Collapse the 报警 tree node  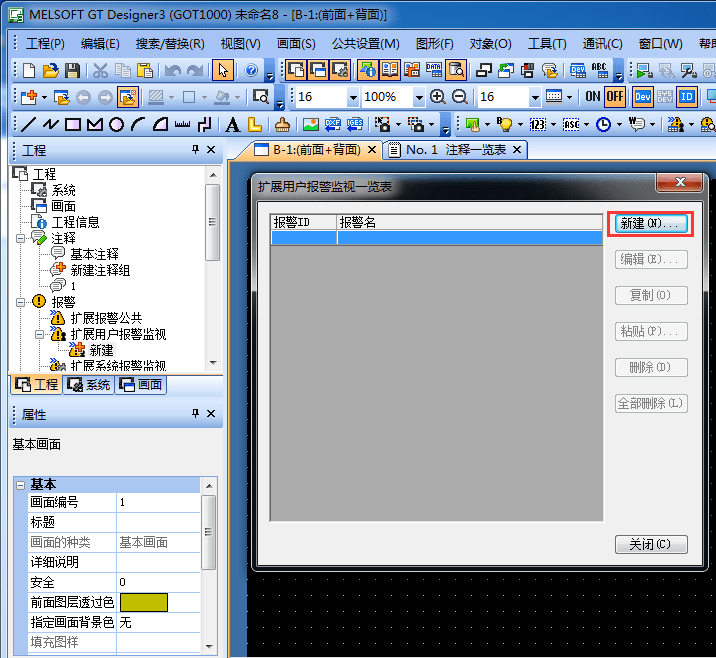tap(21, 301)
